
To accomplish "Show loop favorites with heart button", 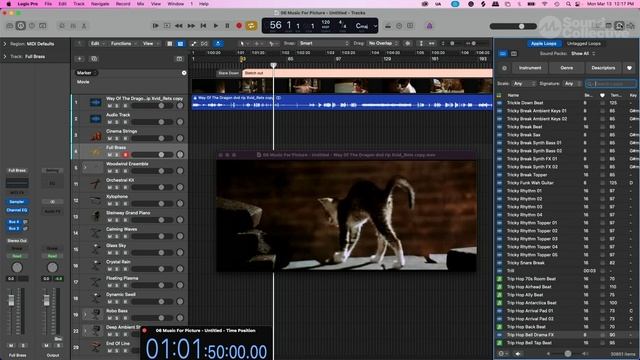I will point(629,68).
